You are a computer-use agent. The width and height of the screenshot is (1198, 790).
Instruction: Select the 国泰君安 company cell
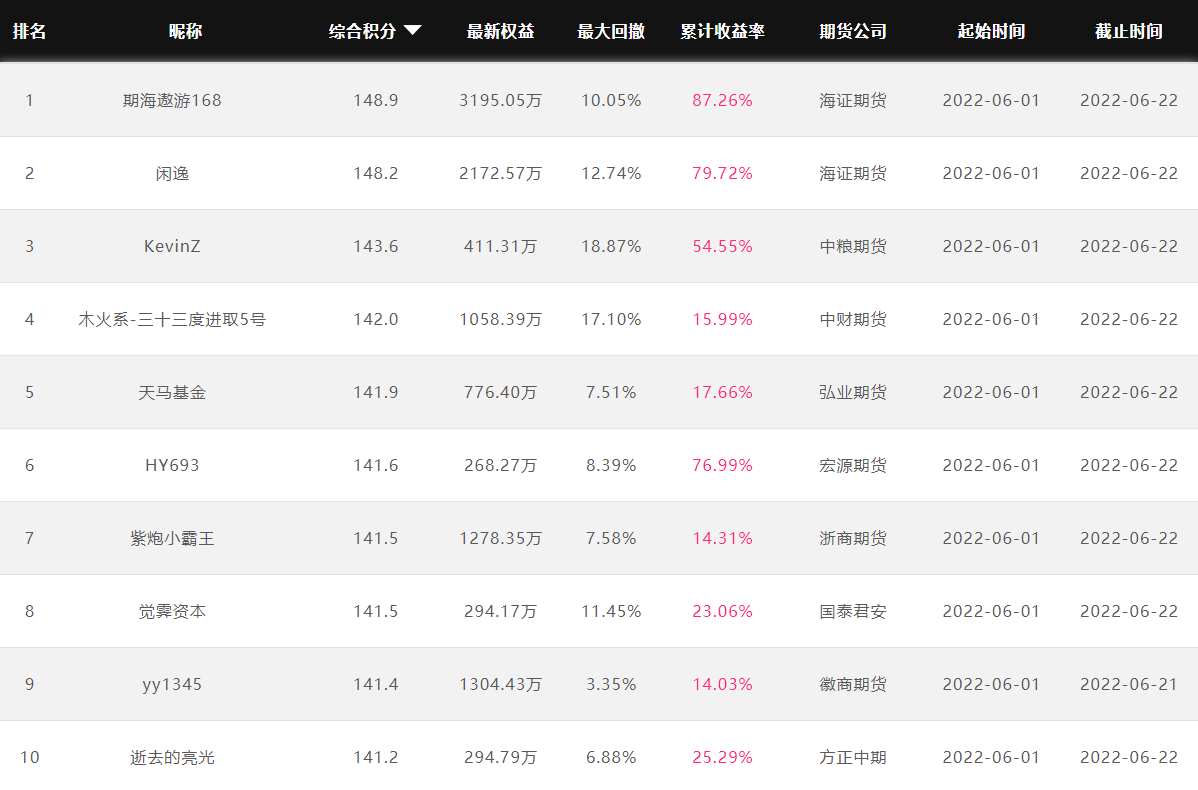[x=853, y=611]
